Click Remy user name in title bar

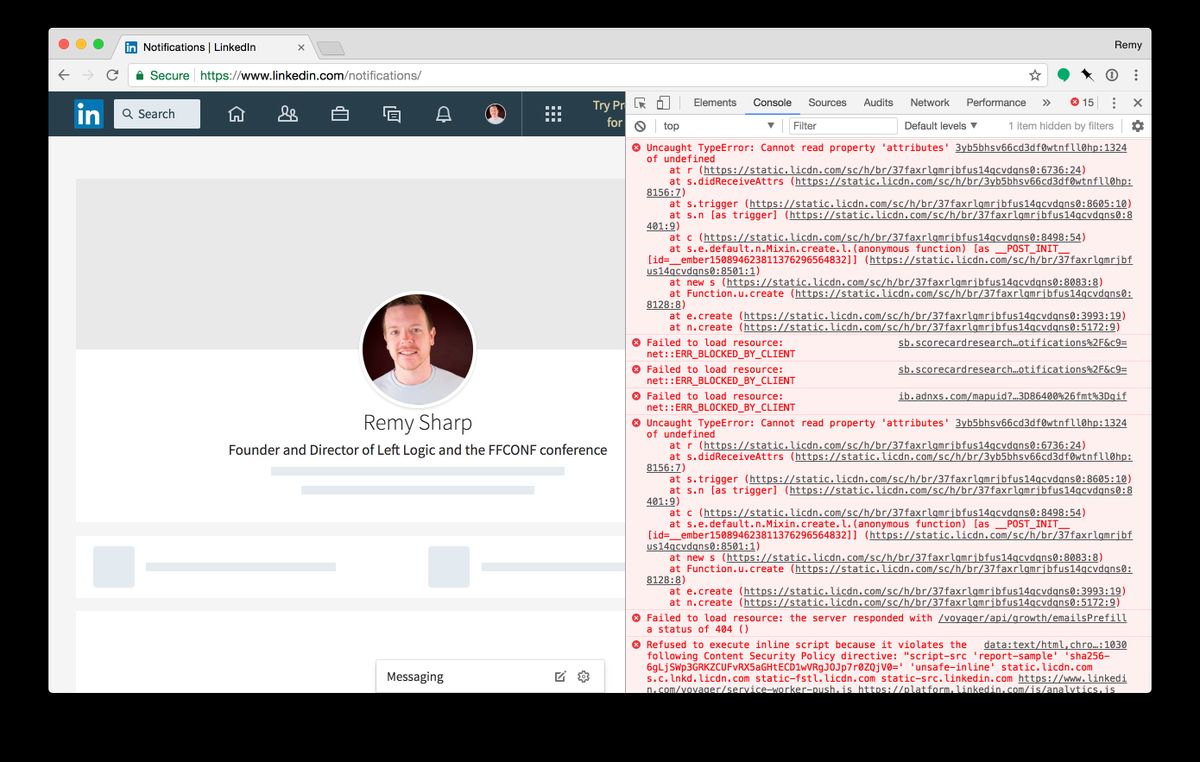tap(1128, 45)
